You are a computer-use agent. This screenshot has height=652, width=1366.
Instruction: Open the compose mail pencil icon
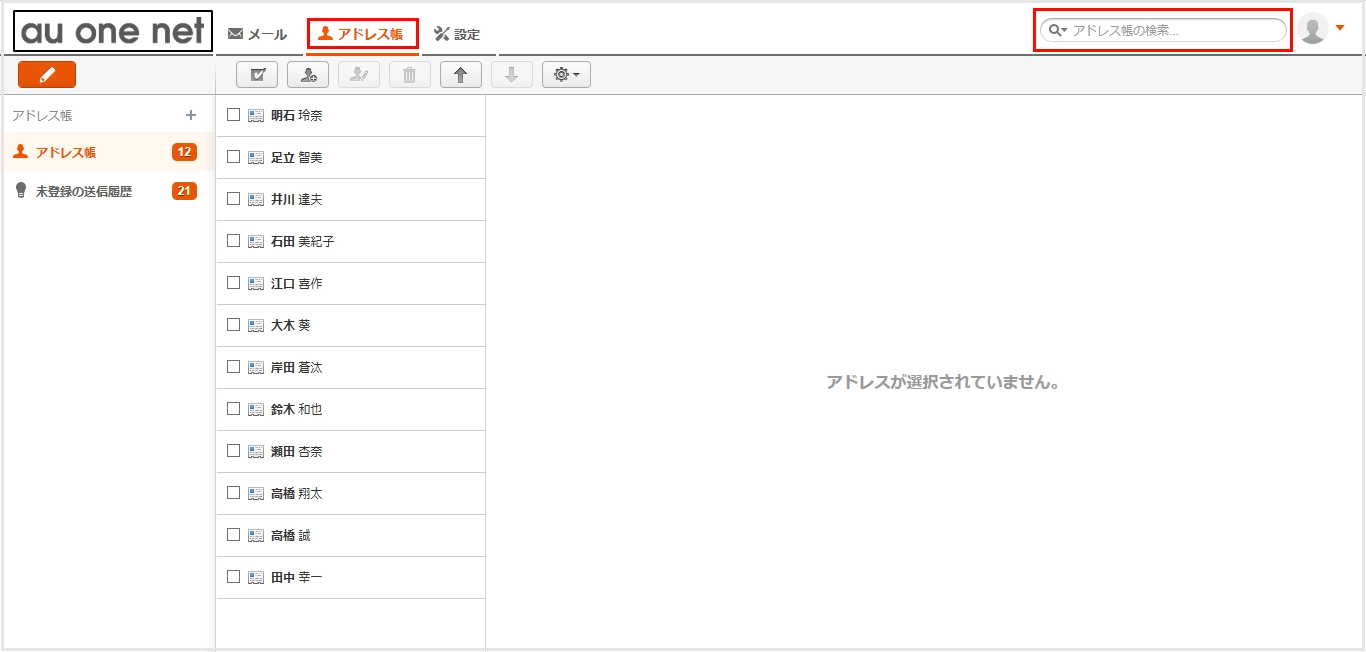[46, 74]
